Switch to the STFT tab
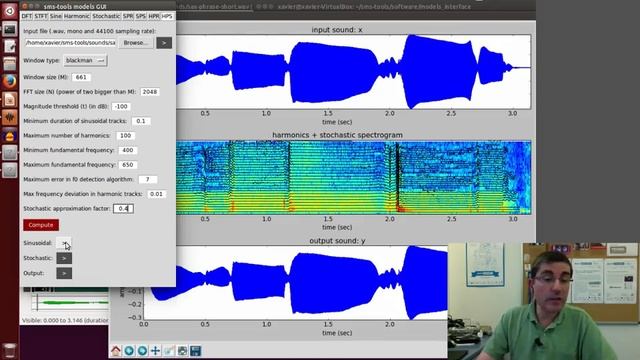Viewport: 640px width, 360px height. (x=41, y=16)
